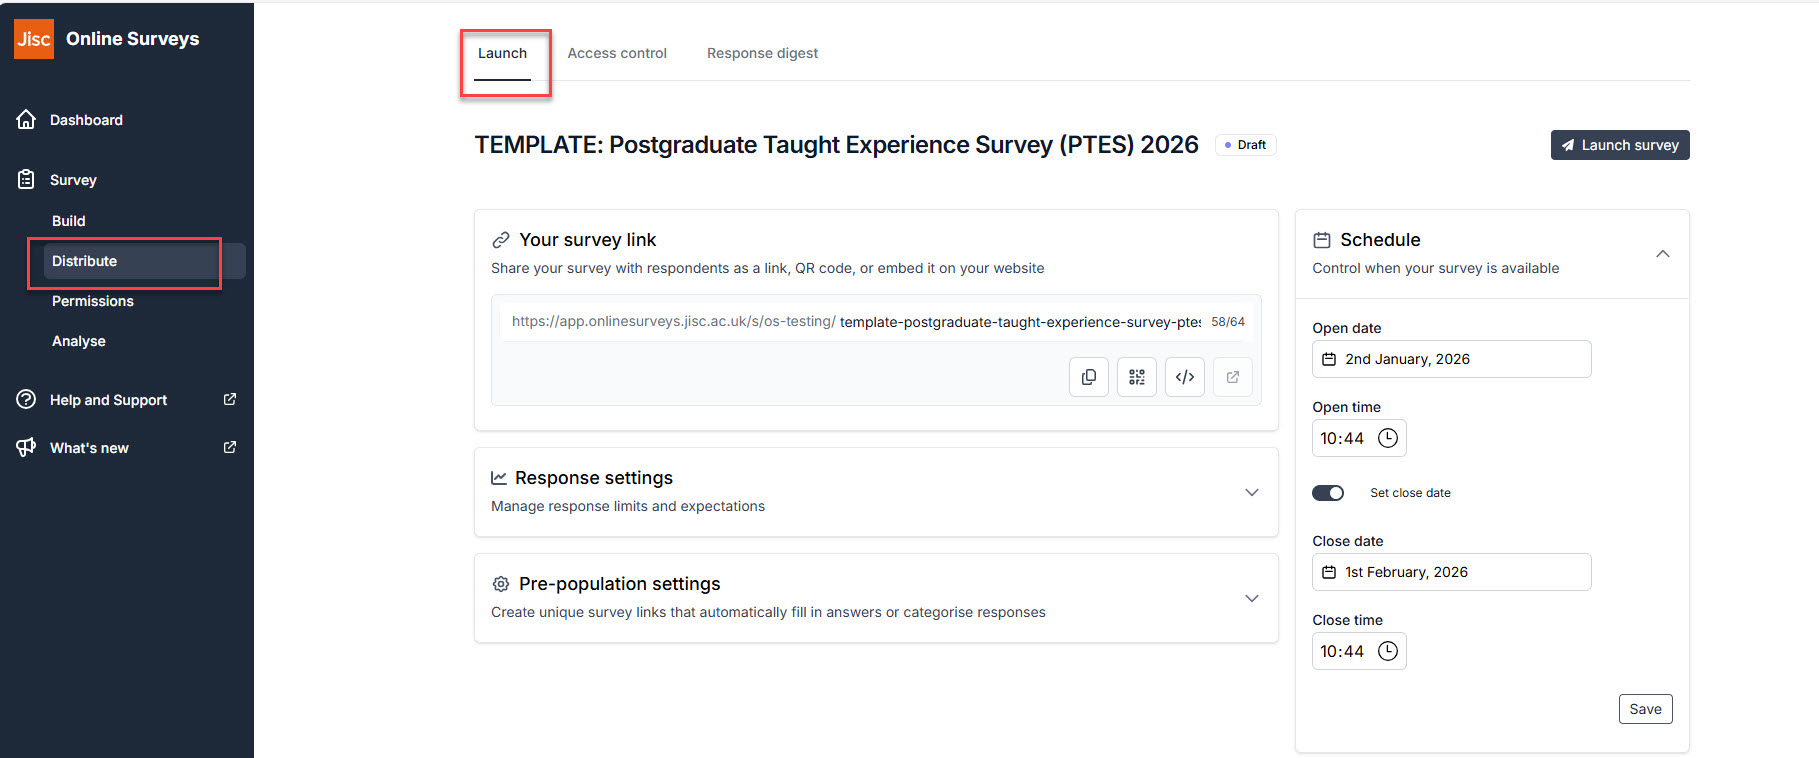Screen dimensions: 1819x758
Task: Open the Open date picker field
Action: click(x=1450, y=359)
